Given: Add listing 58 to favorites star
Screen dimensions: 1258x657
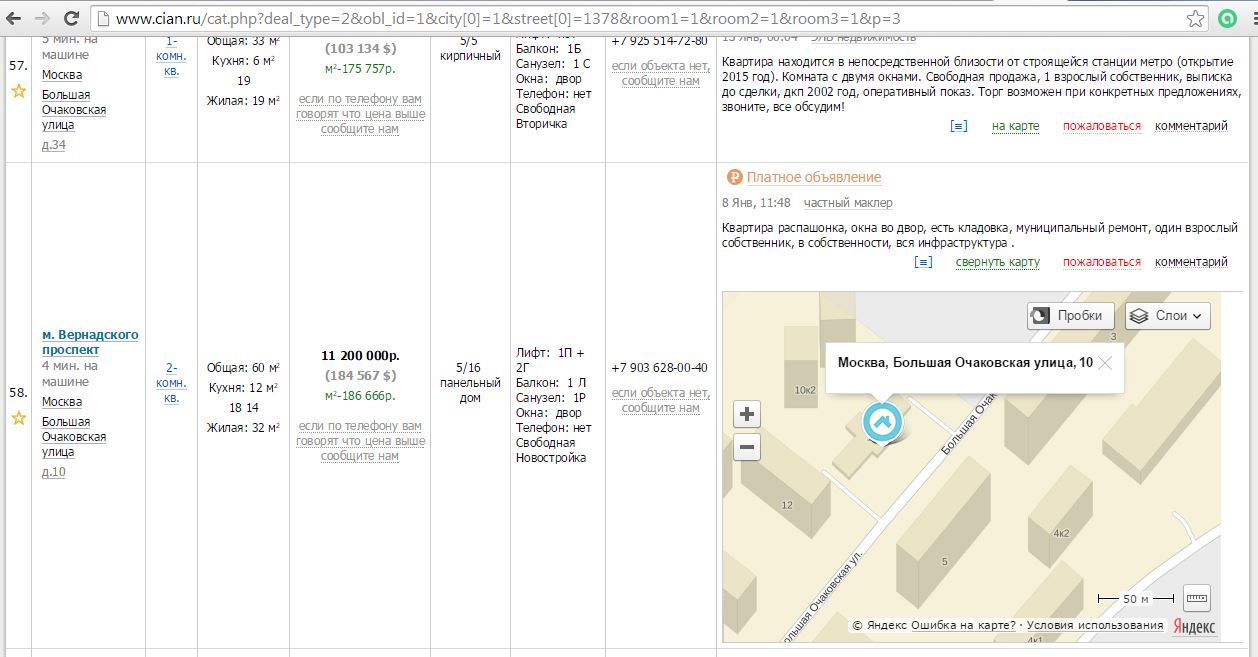Looking at the screenshot, I should [18, 417].
